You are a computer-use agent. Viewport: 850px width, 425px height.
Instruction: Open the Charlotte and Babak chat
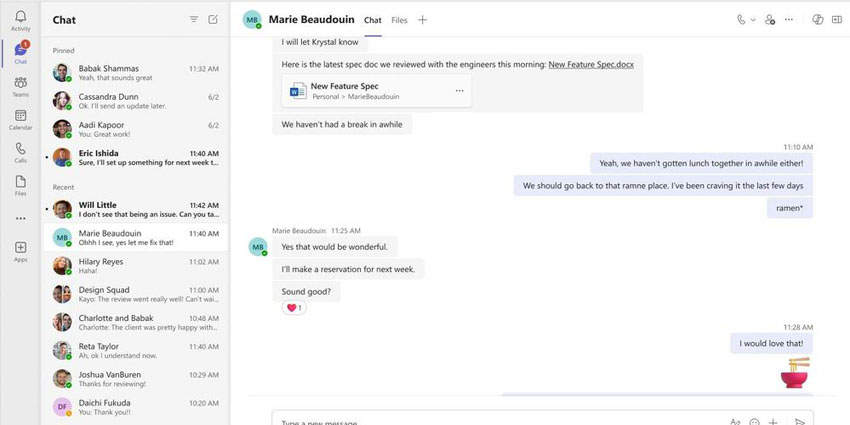point(136,322)
